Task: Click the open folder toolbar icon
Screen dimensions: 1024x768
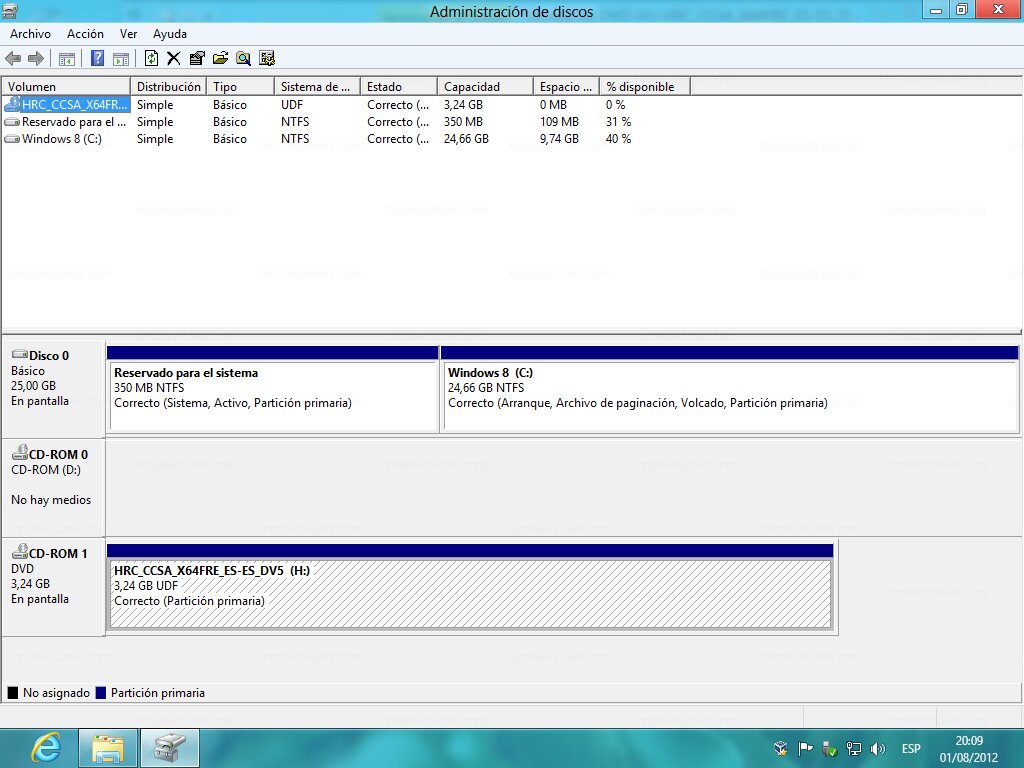Action: tap(220, 58)
